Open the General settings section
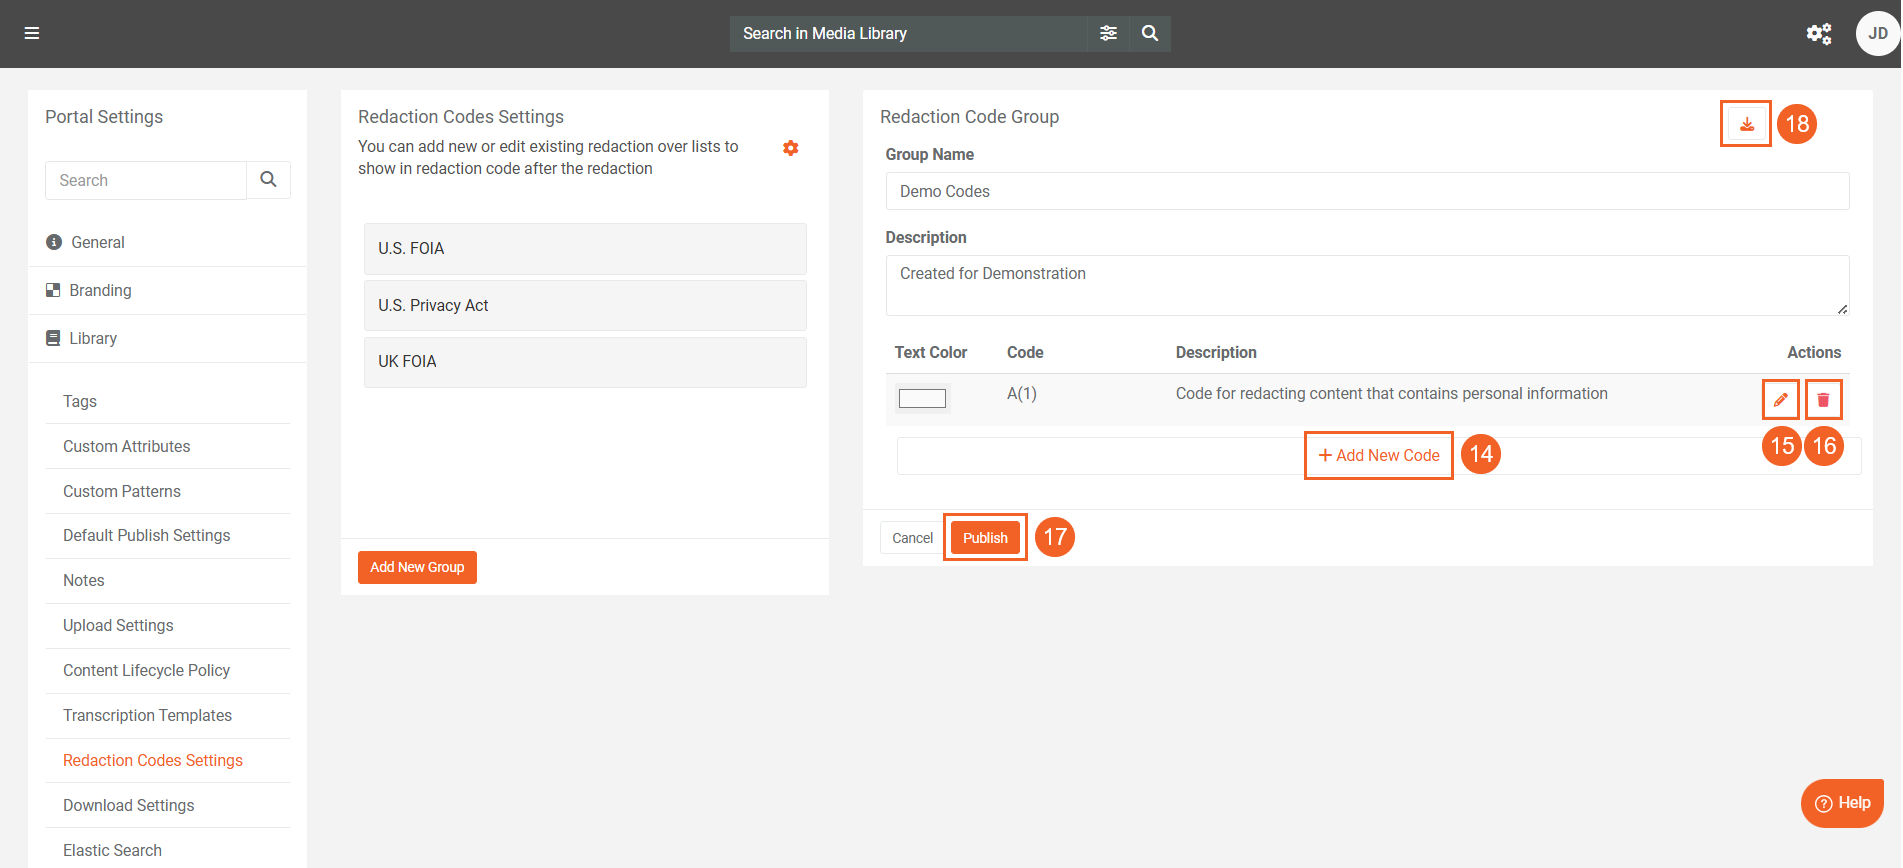This screenshot has height=868, width=1903. [x=97, y=243]
